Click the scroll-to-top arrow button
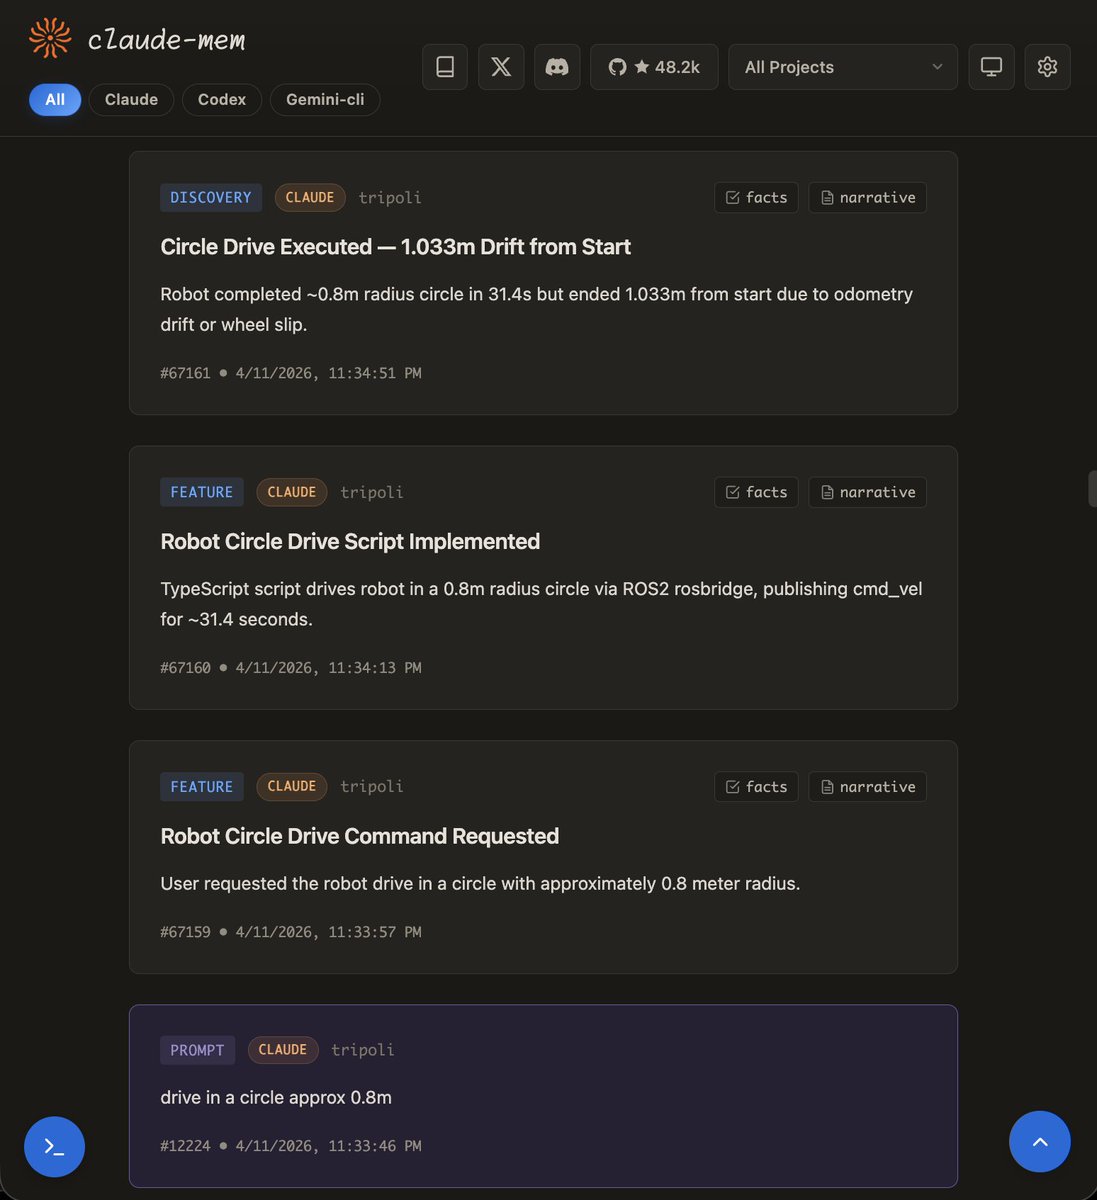Viewport: 1097px width, 1200px height. pyautogui.click(x=1040, y=1141)
